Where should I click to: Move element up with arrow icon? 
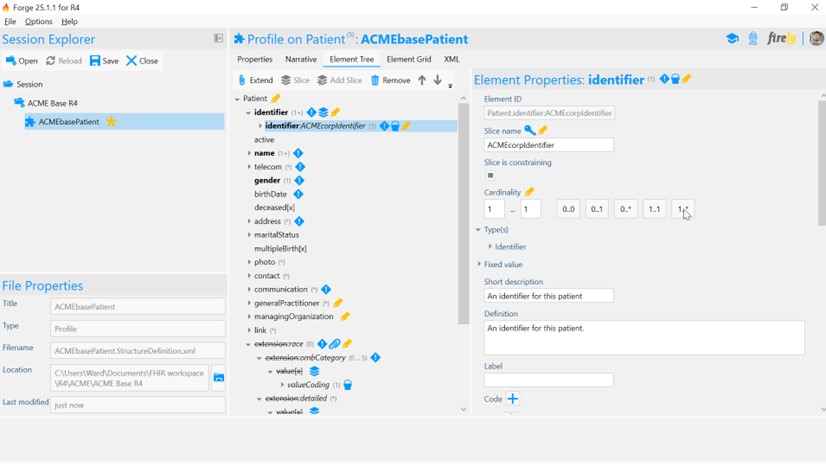pos(422,80)
